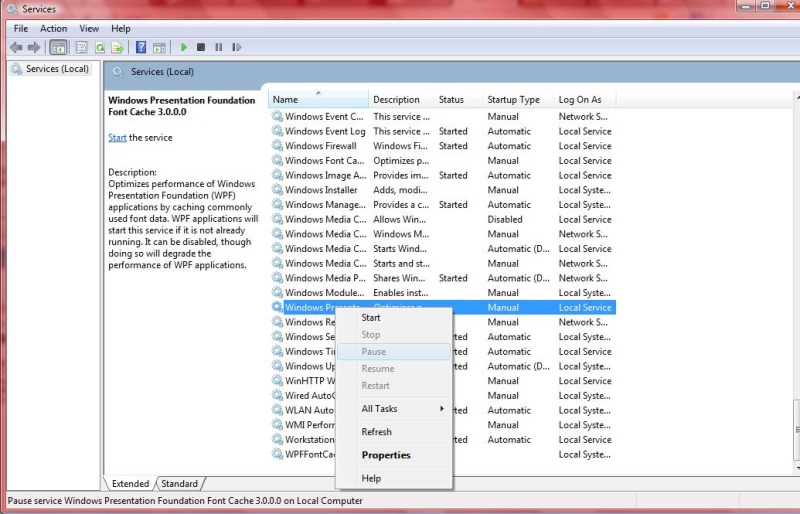Click the gear icon of WinHTTP row
This screenshot has width=800, height=514.
tap(277, 380)
